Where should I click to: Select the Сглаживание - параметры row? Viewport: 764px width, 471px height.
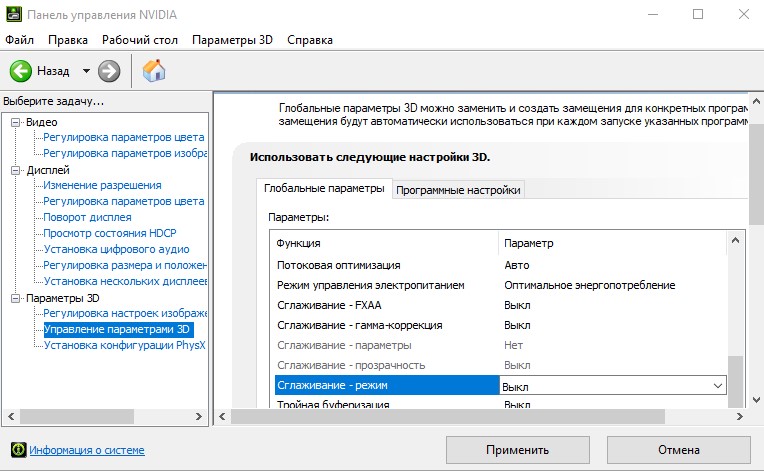coord(500,345)
